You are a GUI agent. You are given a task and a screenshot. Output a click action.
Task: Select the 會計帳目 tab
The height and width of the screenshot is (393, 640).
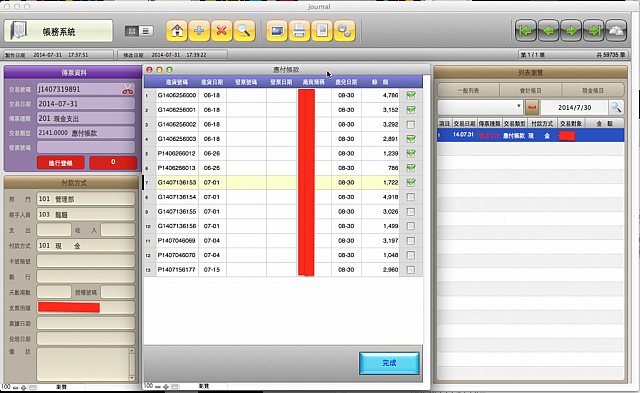tap(530, 91)
